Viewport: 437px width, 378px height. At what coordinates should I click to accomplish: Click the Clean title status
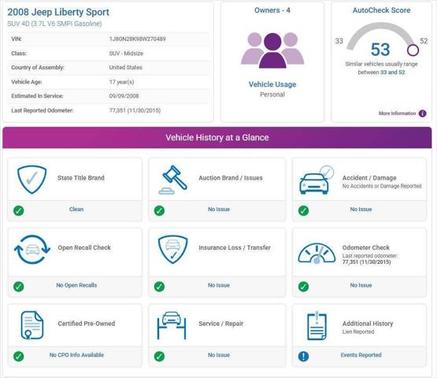pyautogui.click(x=76, y=209)
